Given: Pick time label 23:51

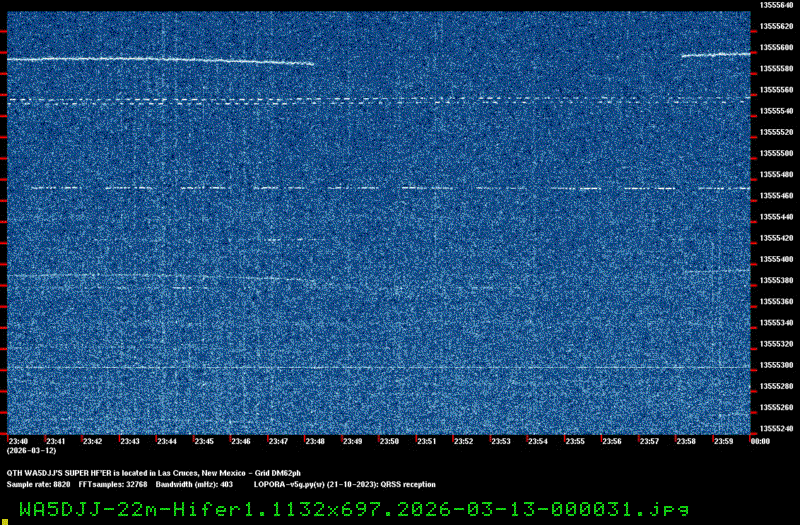Looking at the screenshot, I should point(427,441).
